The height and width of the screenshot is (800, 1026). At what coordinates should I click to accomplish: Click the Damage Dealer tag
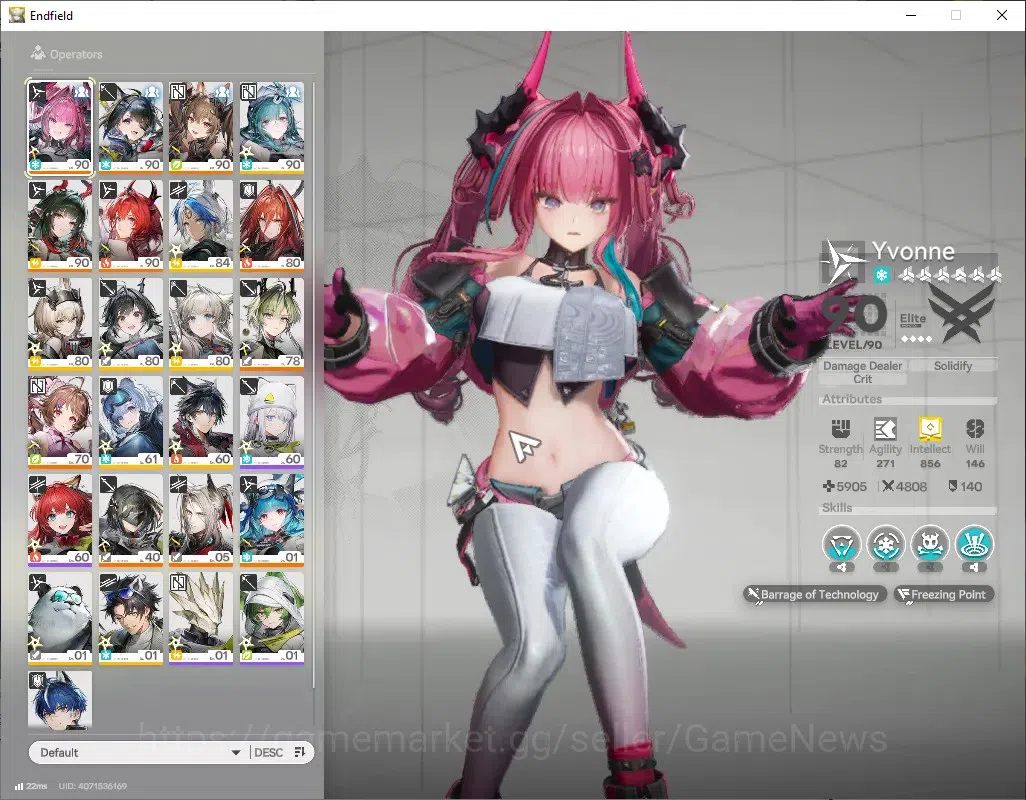coord(862,366)
